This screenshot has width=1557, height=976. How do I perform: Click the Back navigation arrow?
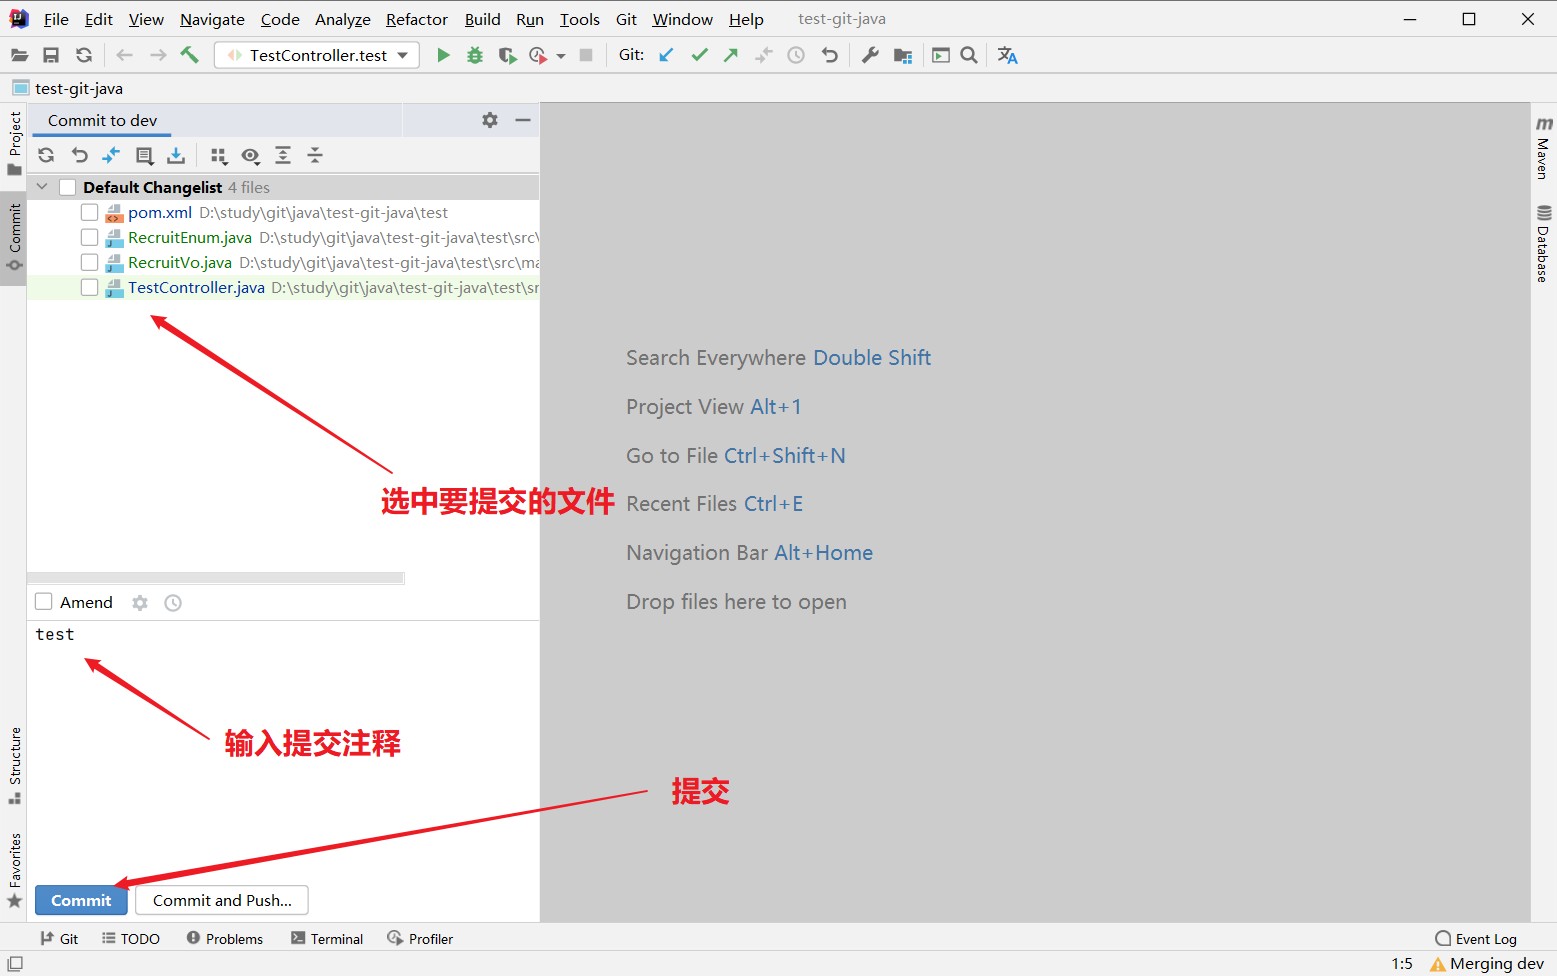(125, 55)
